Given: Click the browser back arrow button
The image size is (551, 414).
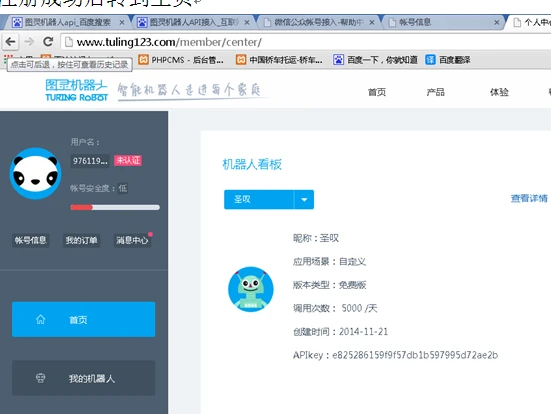Looking at the screenshot, I should point(11,42).
